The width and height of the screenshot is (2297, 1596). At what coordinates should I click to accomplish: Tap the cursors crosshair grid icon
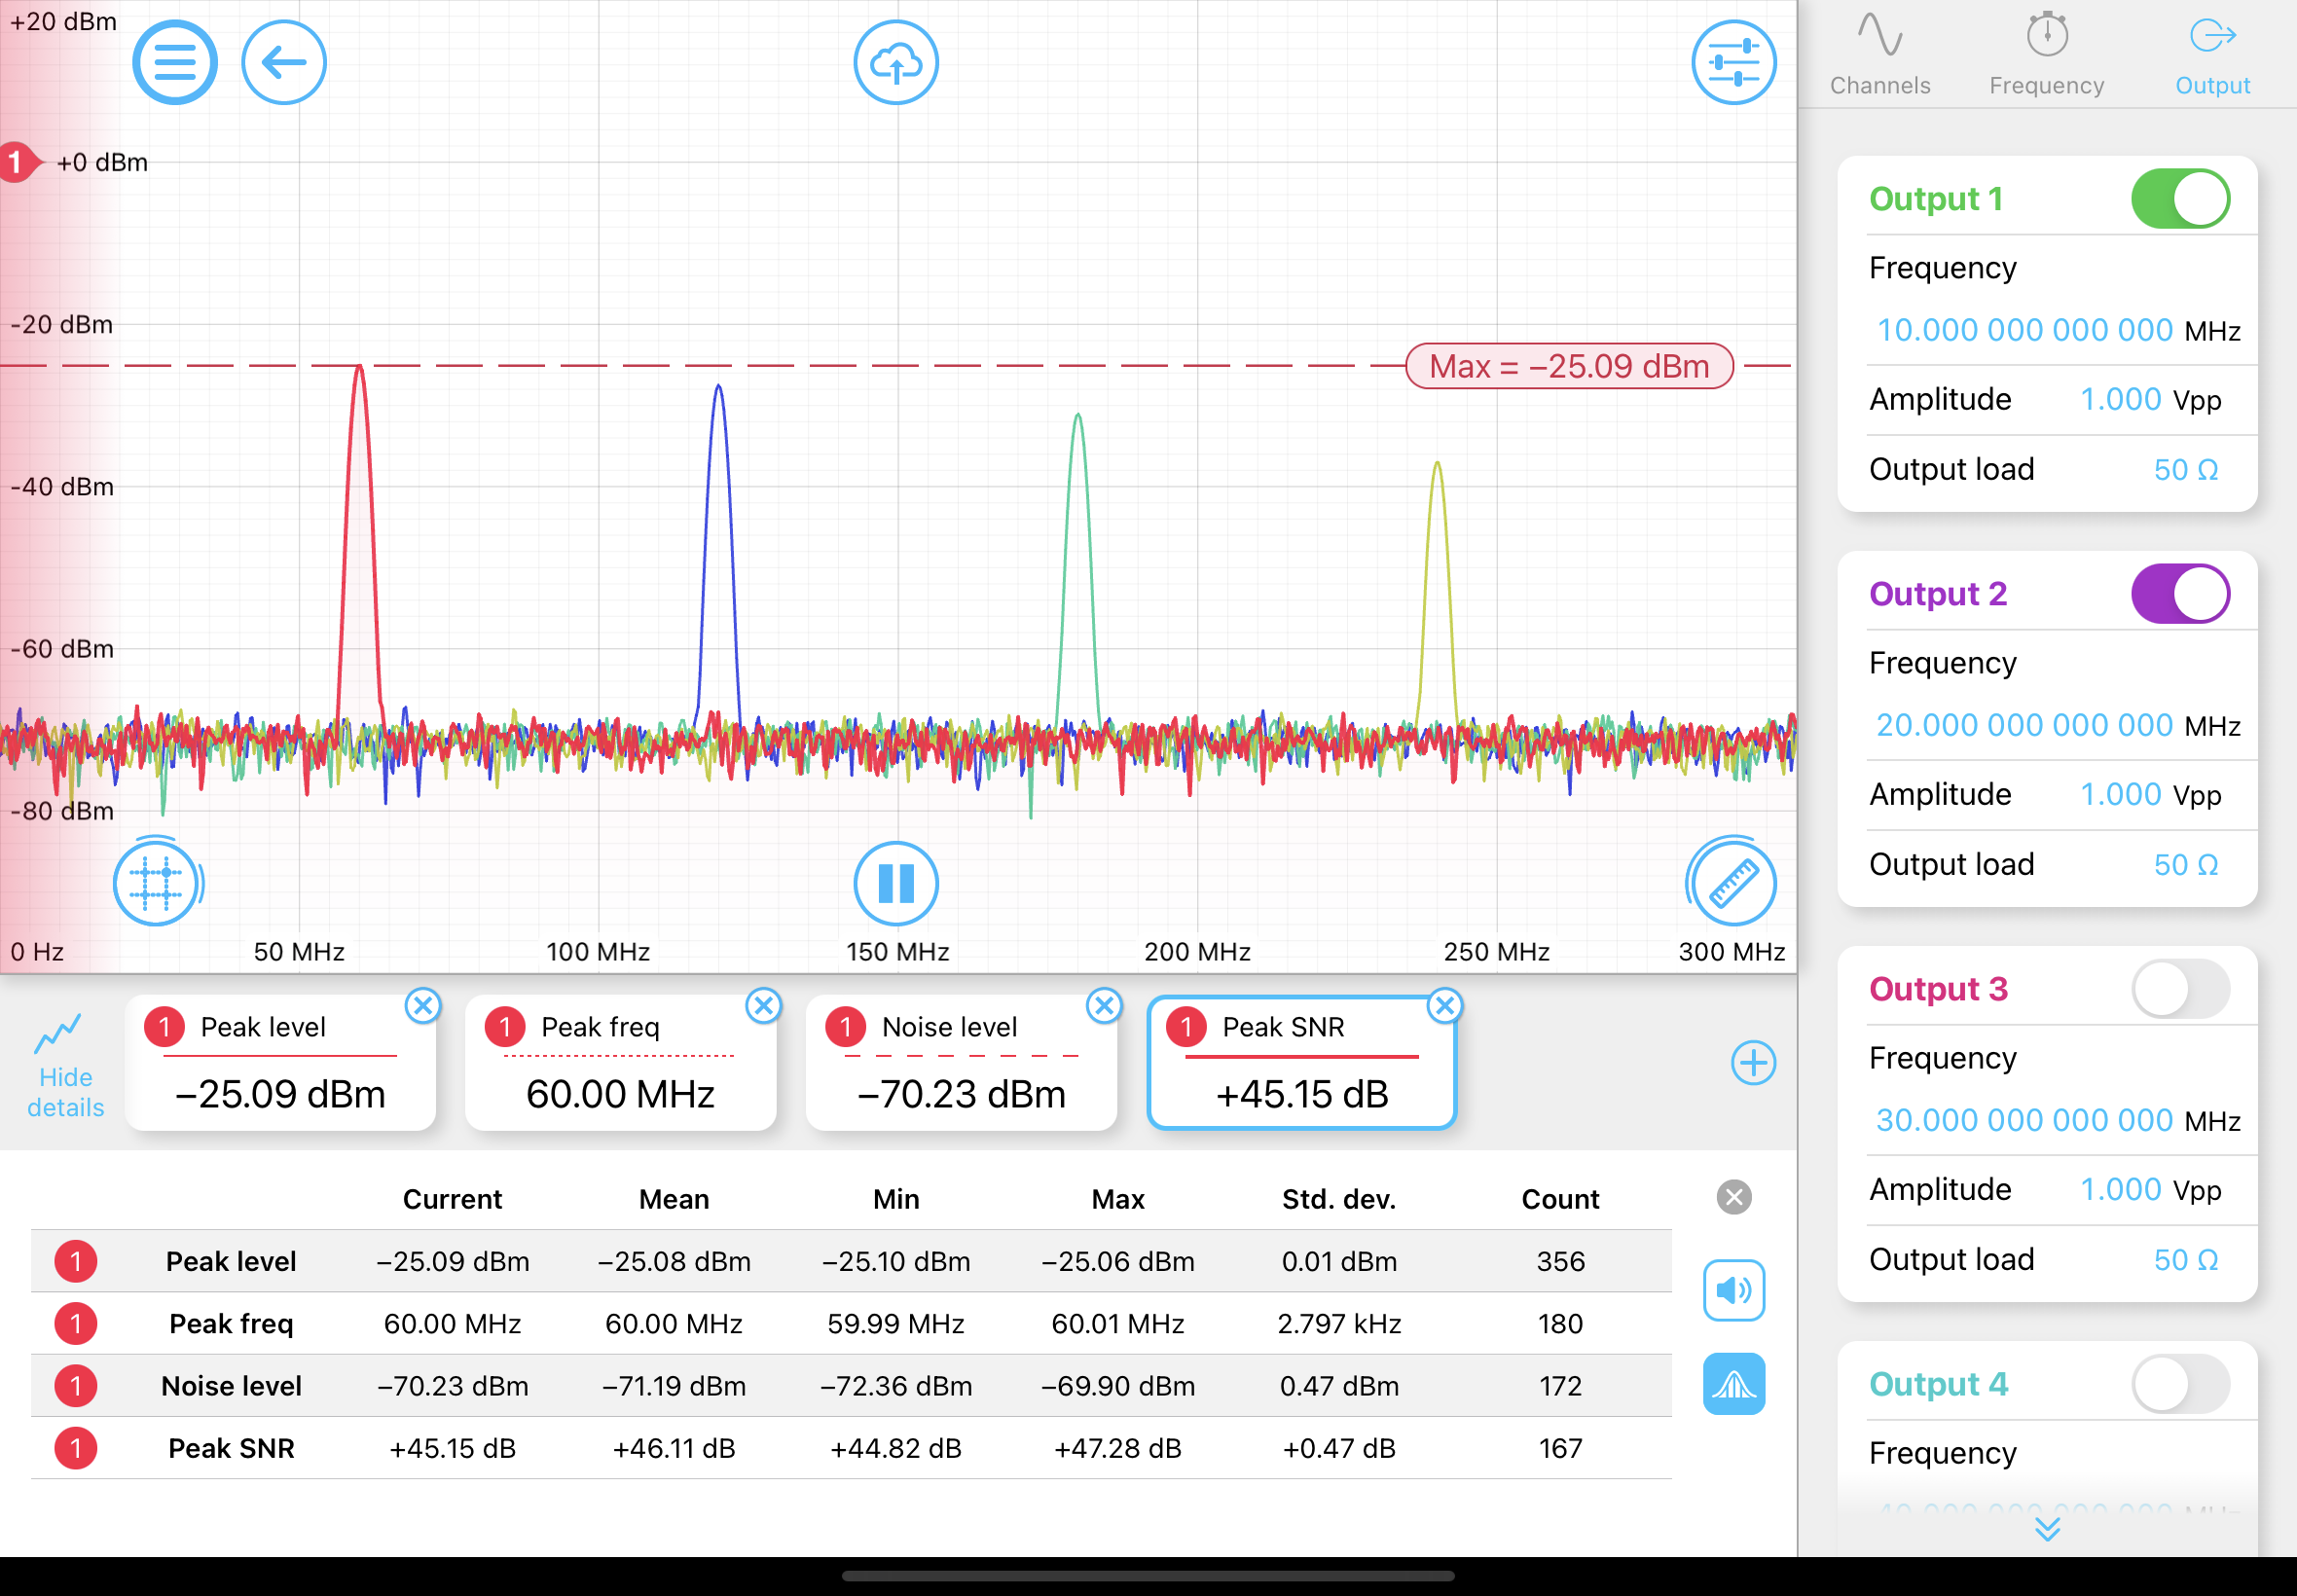(x=155, y=883)
